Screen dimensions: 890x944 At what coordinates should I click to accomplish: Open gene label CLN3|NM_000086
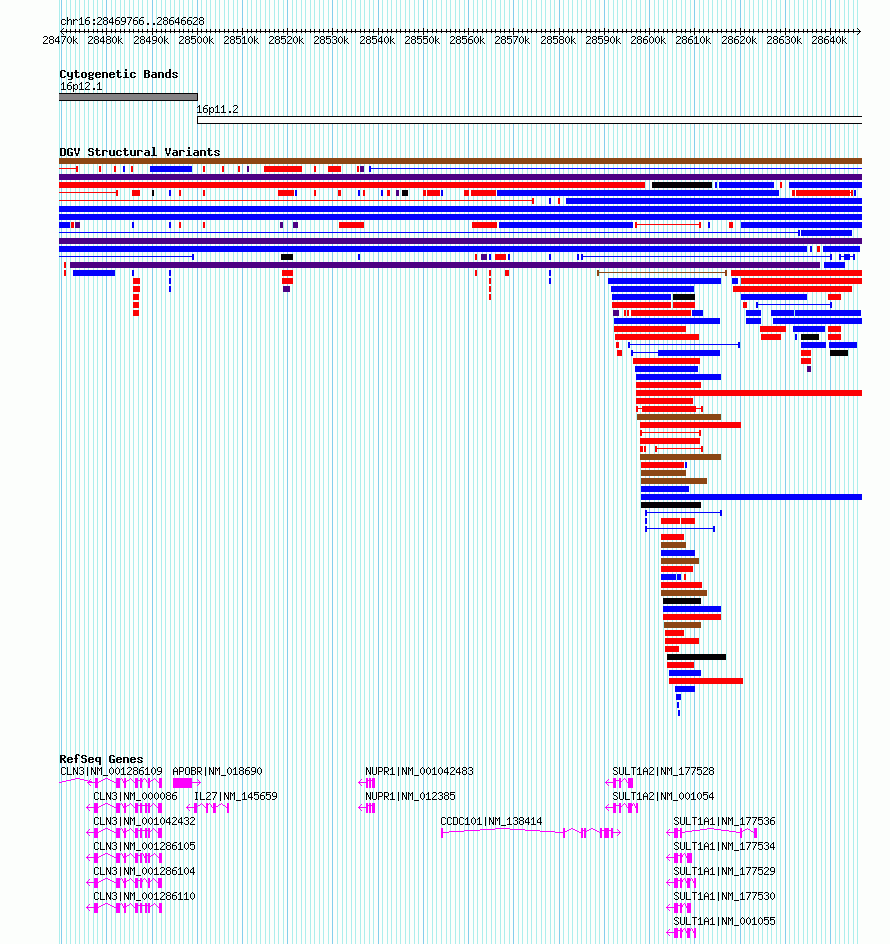135,796
